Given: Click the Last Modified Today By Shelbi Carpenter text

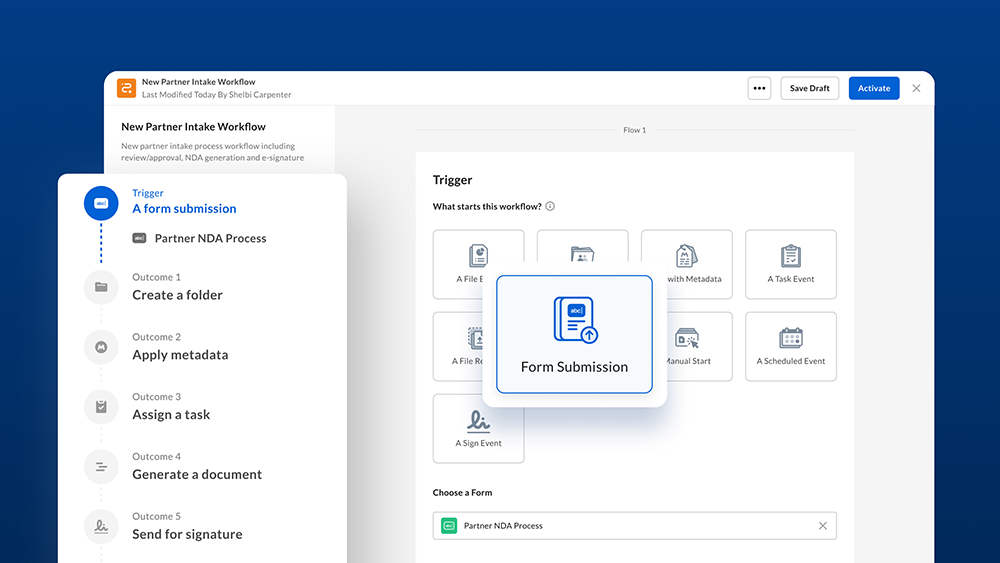Looking at the screenshot, I should [216, 94].
